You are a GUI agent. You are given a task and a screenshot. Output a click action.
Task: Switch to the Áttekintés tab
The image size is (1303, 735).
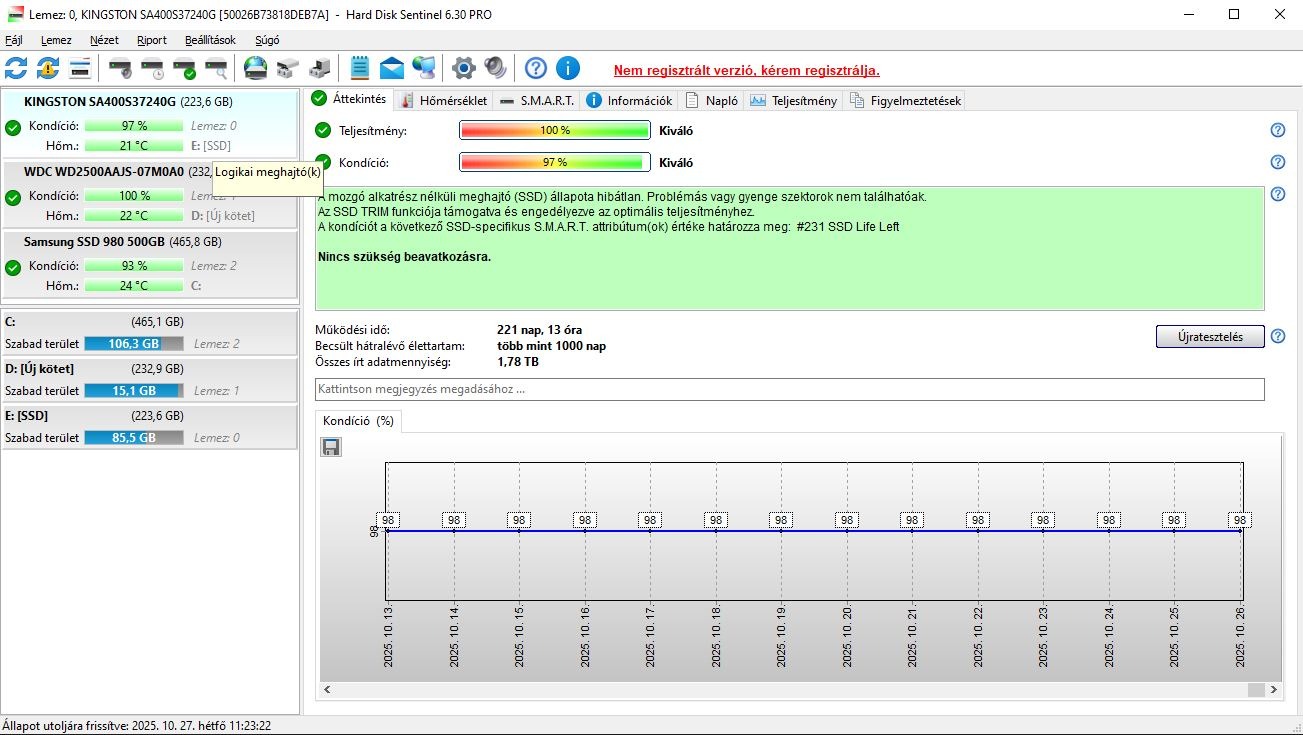pos(349,99)
